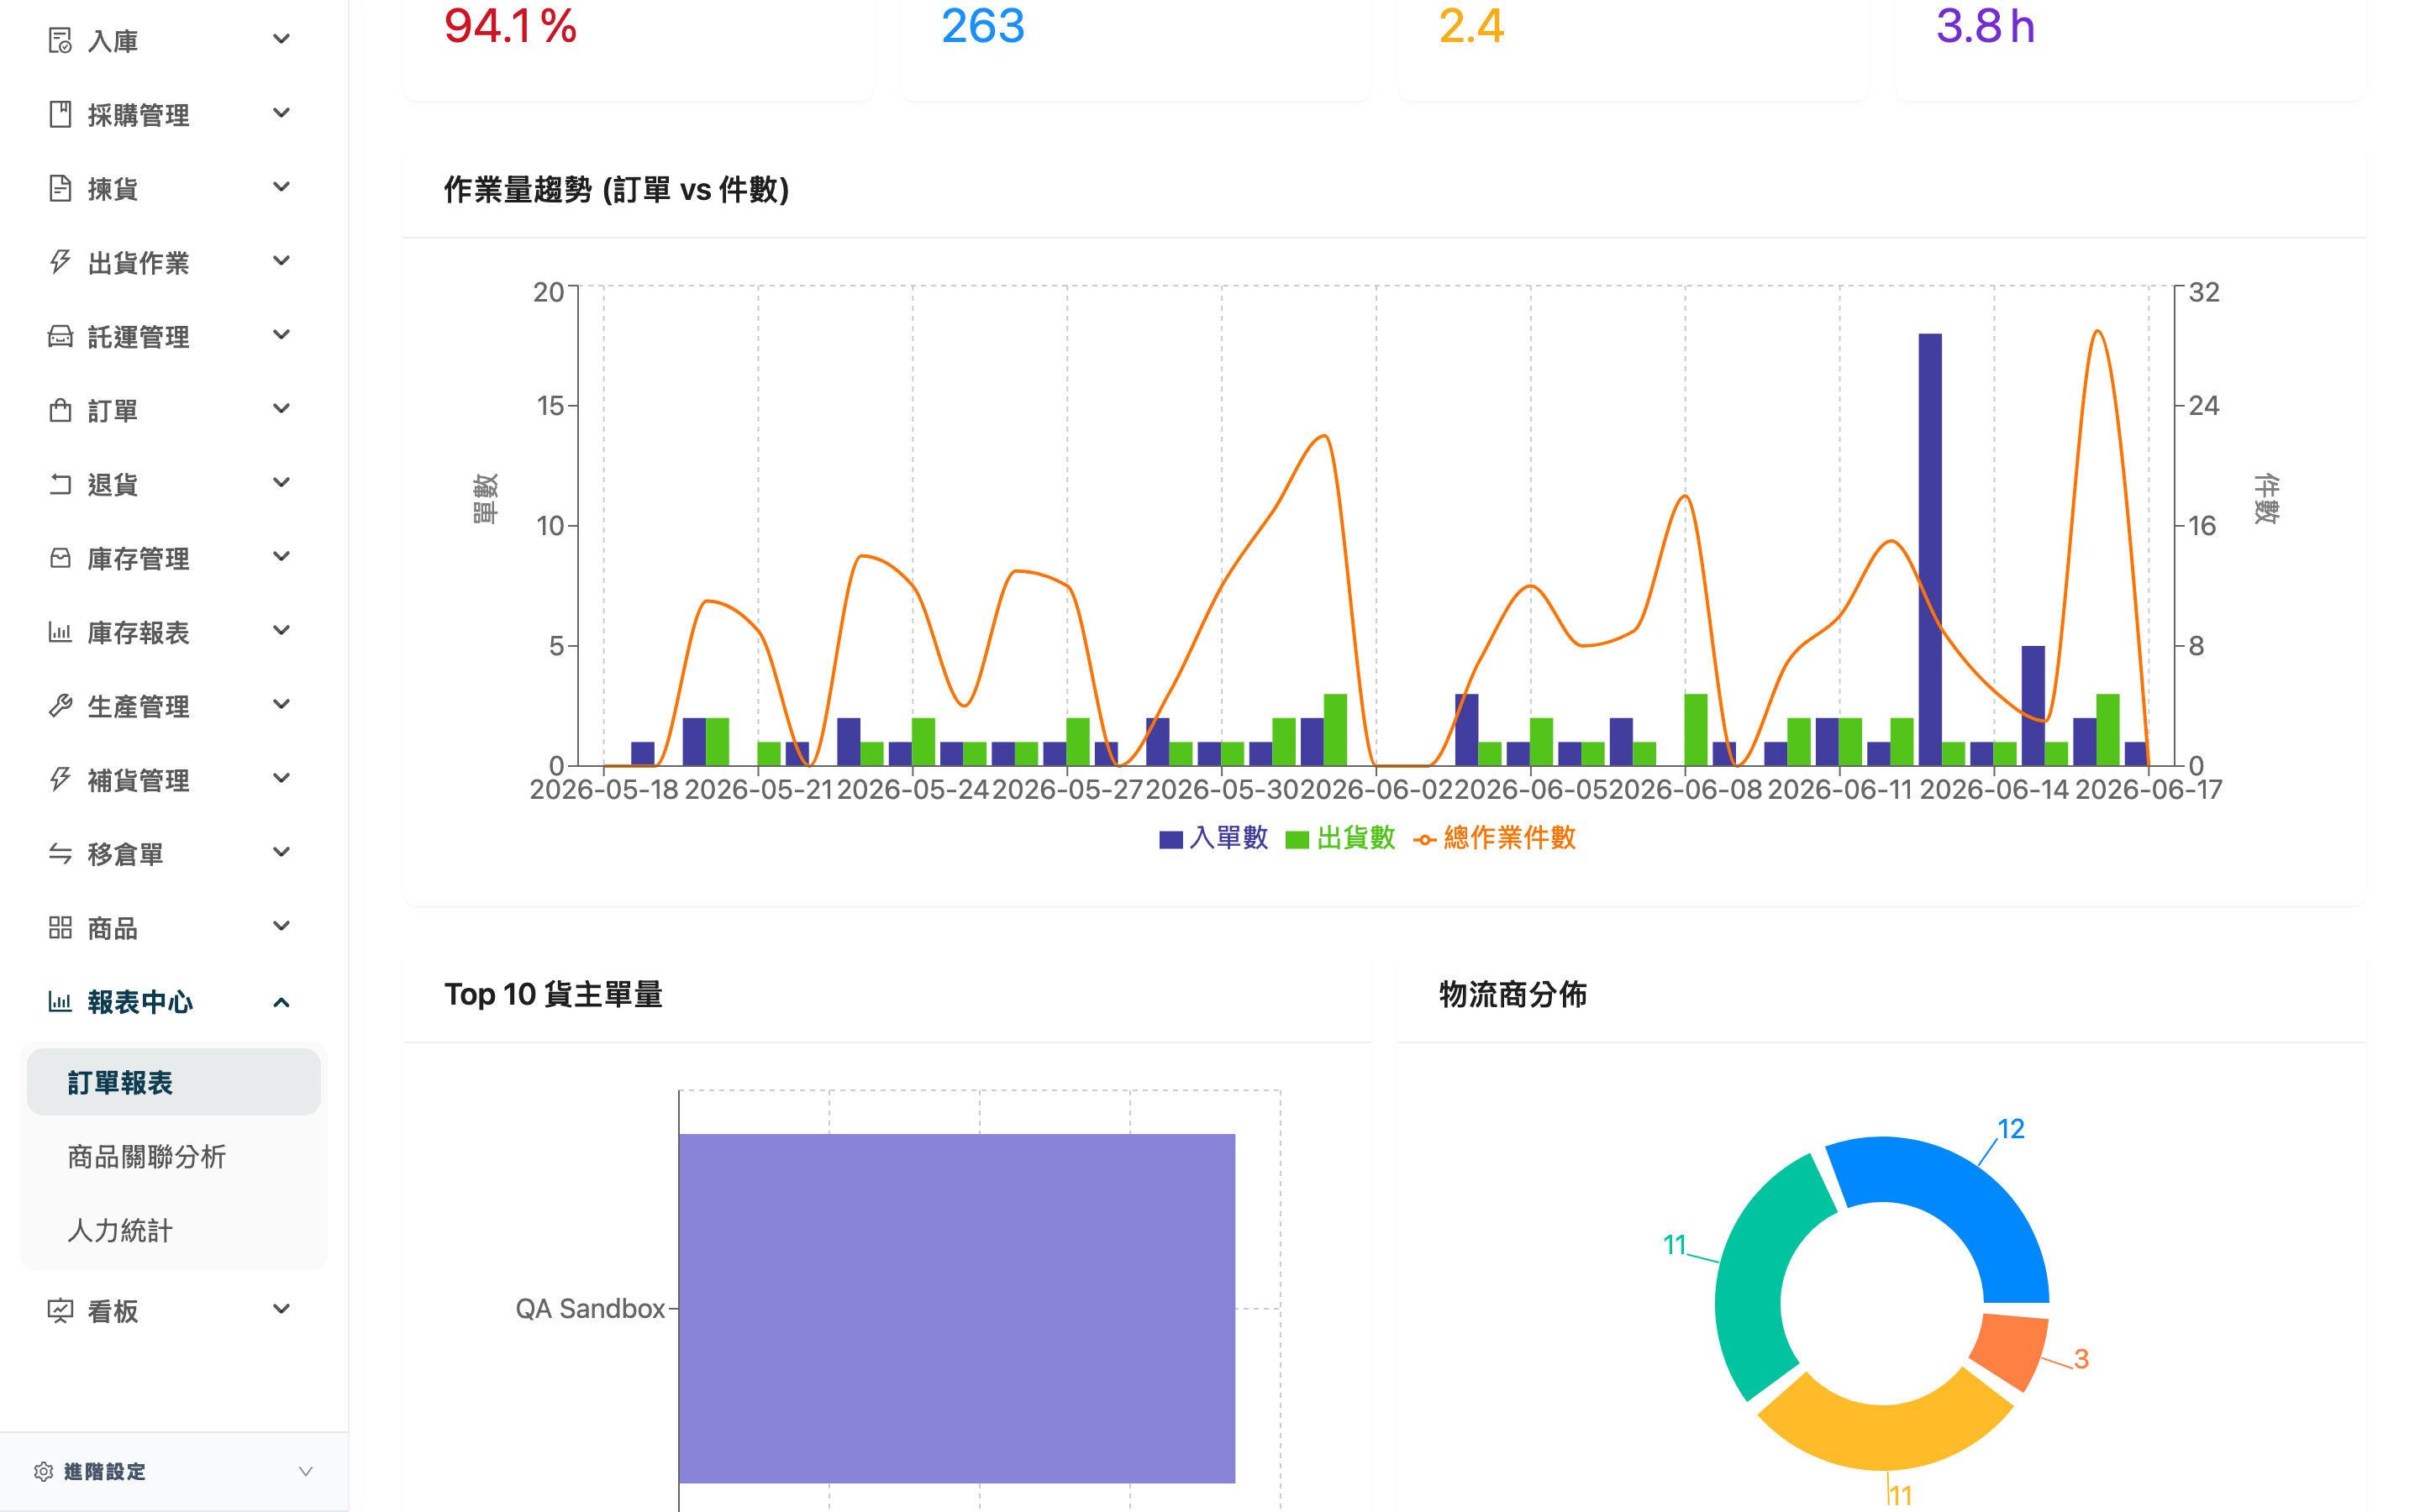Toggle 出貨數 legend series
This screenshot has height=1512, width=2420.
[x=1340, y=838]
